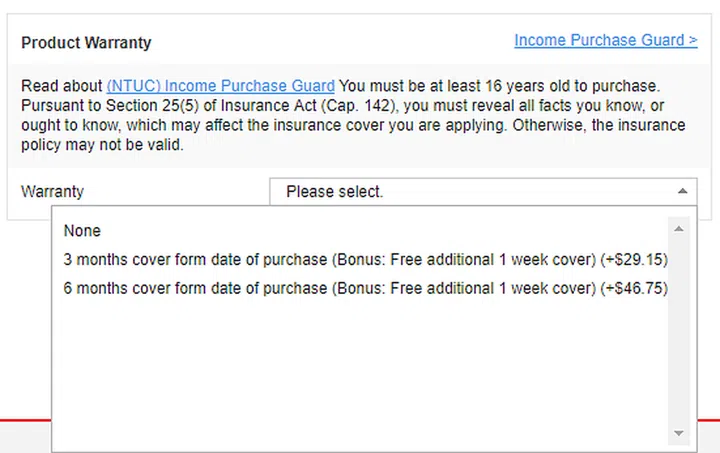Open the Warranty "Please select." combo box
The image size is (720, 453).
tap(470, 191)
